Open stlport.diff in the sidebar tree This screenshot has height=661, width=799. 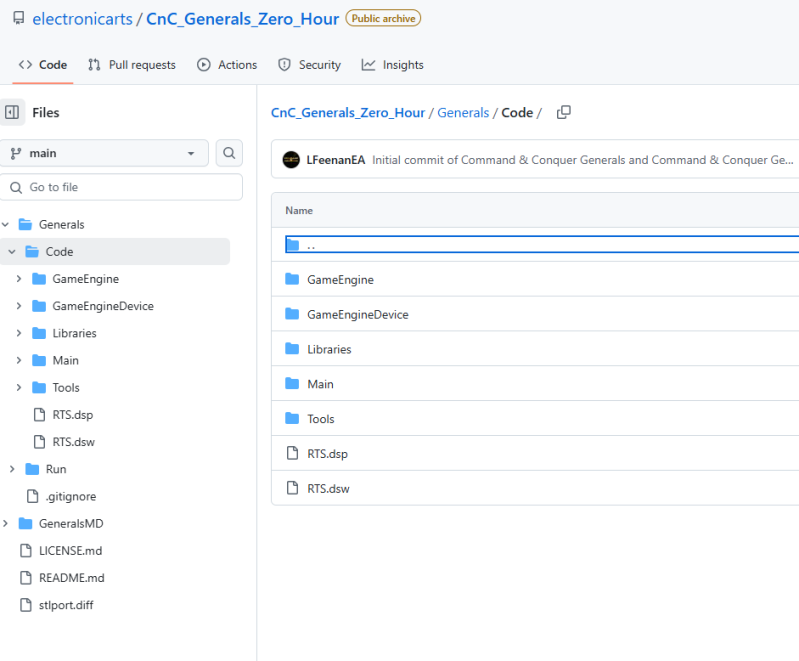tap(66, 605)
